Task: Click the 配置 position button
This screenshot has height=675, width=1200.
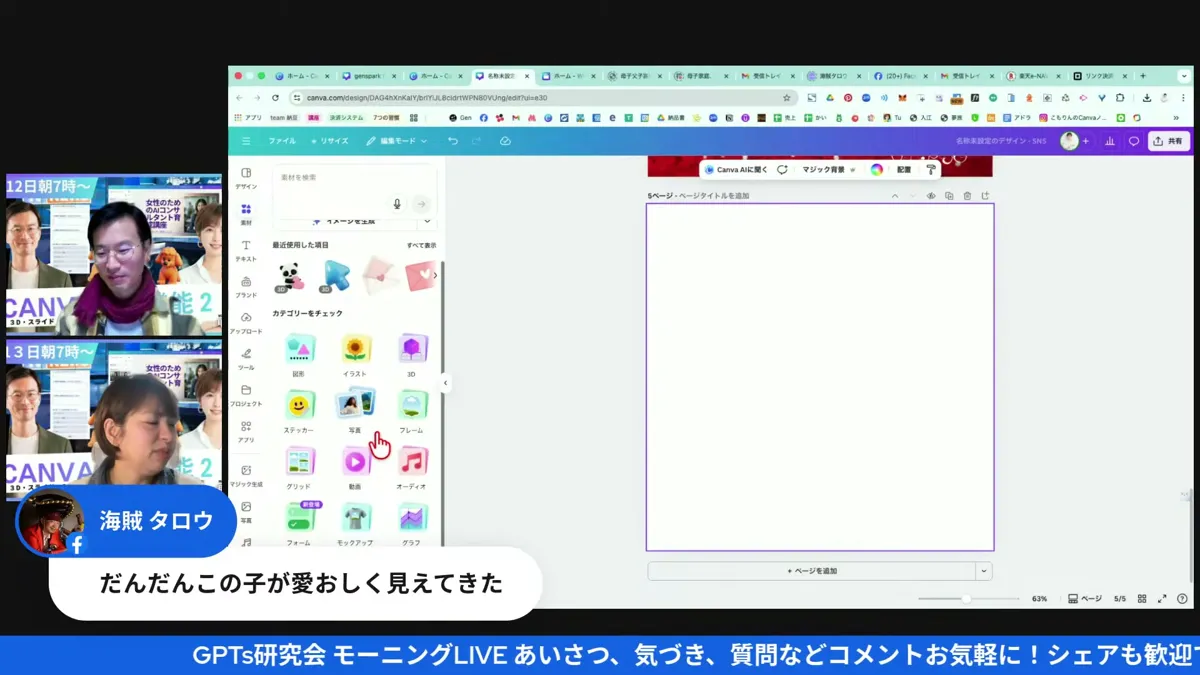Action: click(x=904, y=170)
